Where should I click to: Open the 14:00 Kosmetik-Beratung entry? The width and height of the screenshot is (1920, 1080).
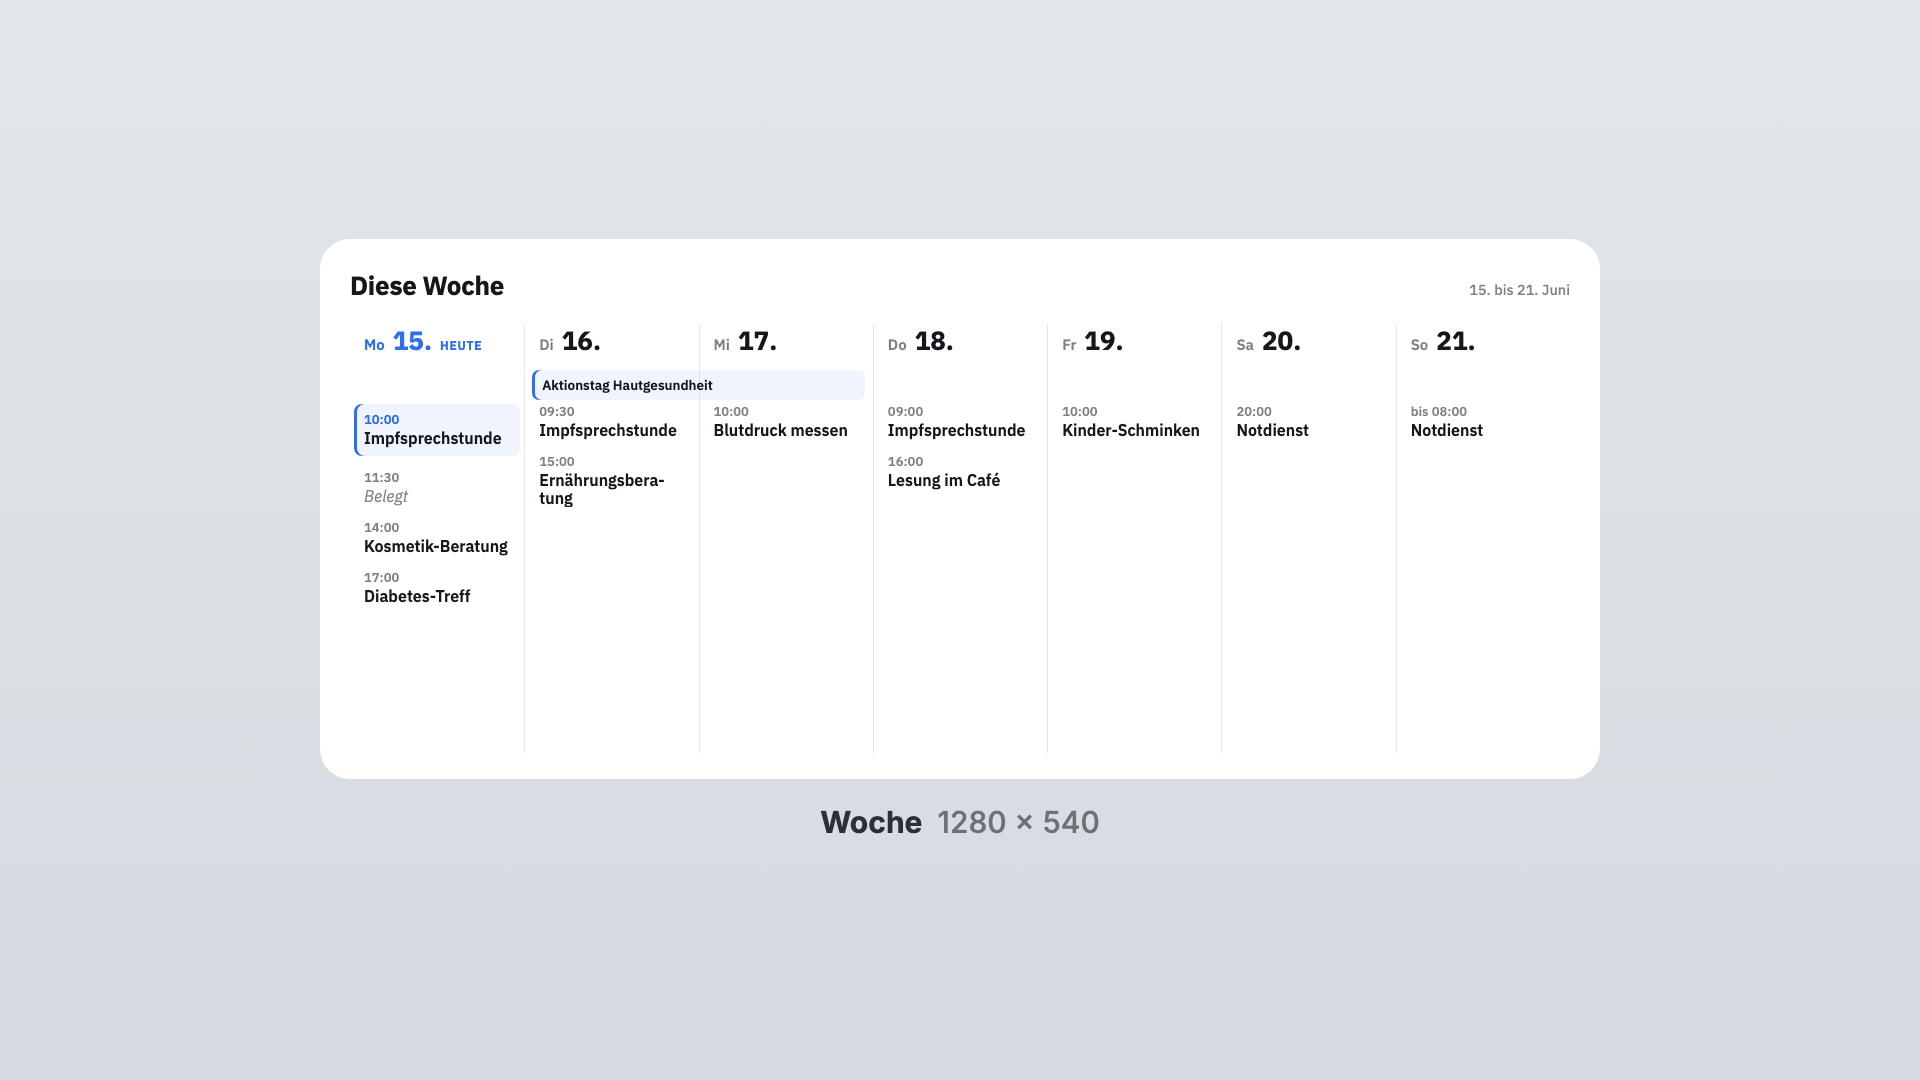(437, 537)
